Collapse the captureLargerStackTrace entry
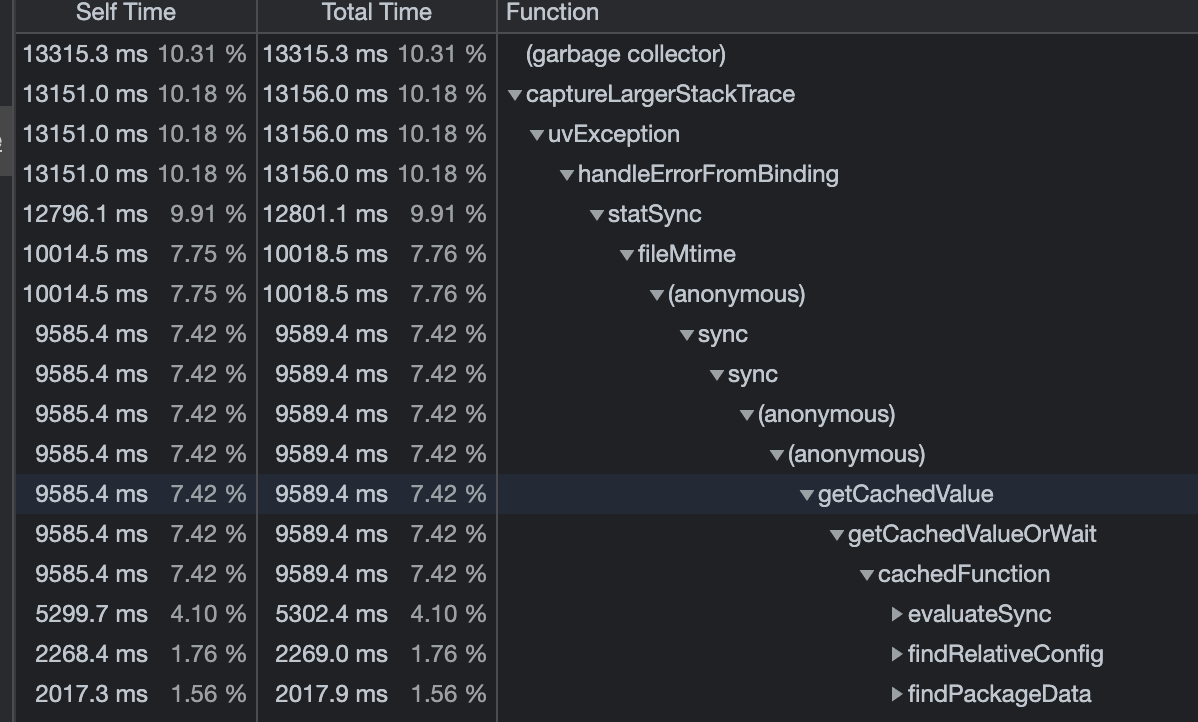Image resolution: width=1198 pixels, height=722 pixels. (516, 94)
